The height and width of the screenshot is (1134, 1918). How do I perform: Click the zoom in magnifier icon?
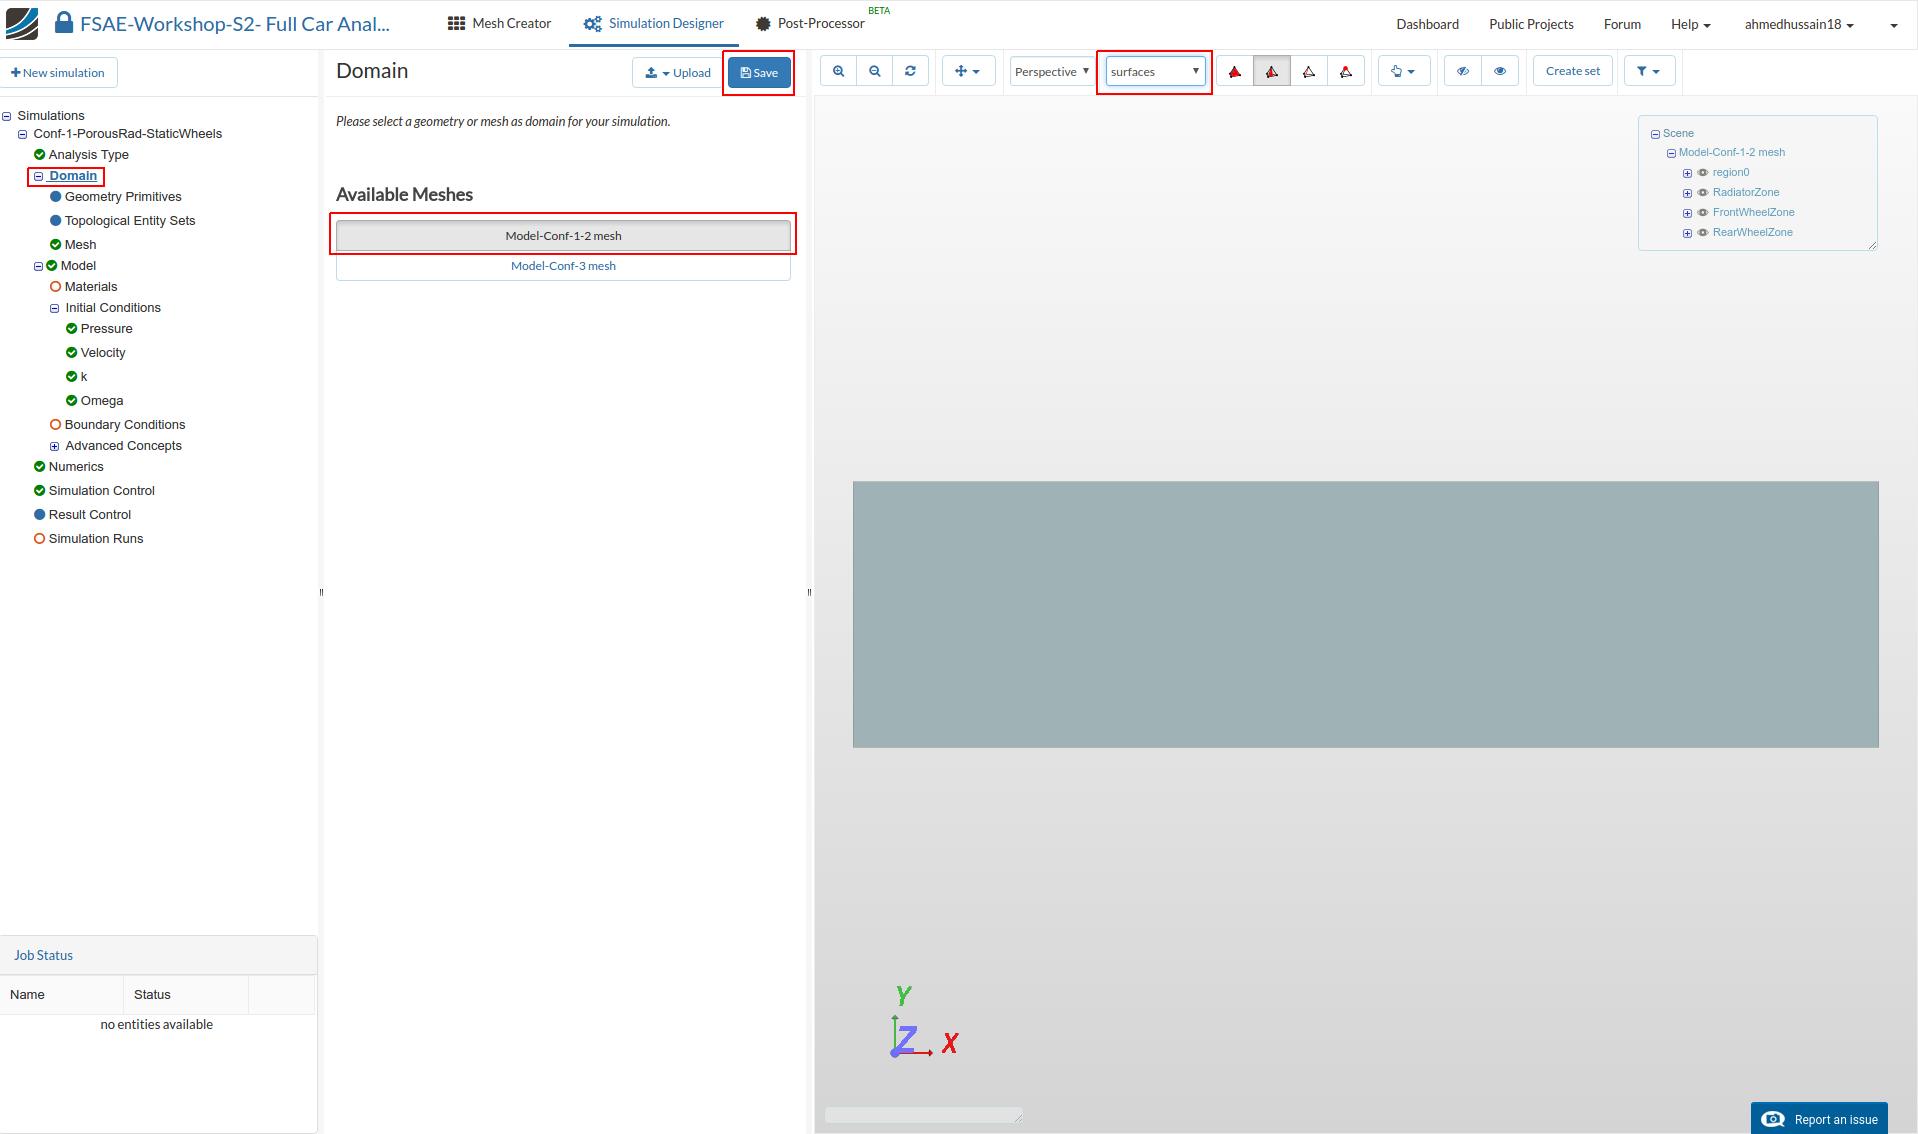[838, 71]
